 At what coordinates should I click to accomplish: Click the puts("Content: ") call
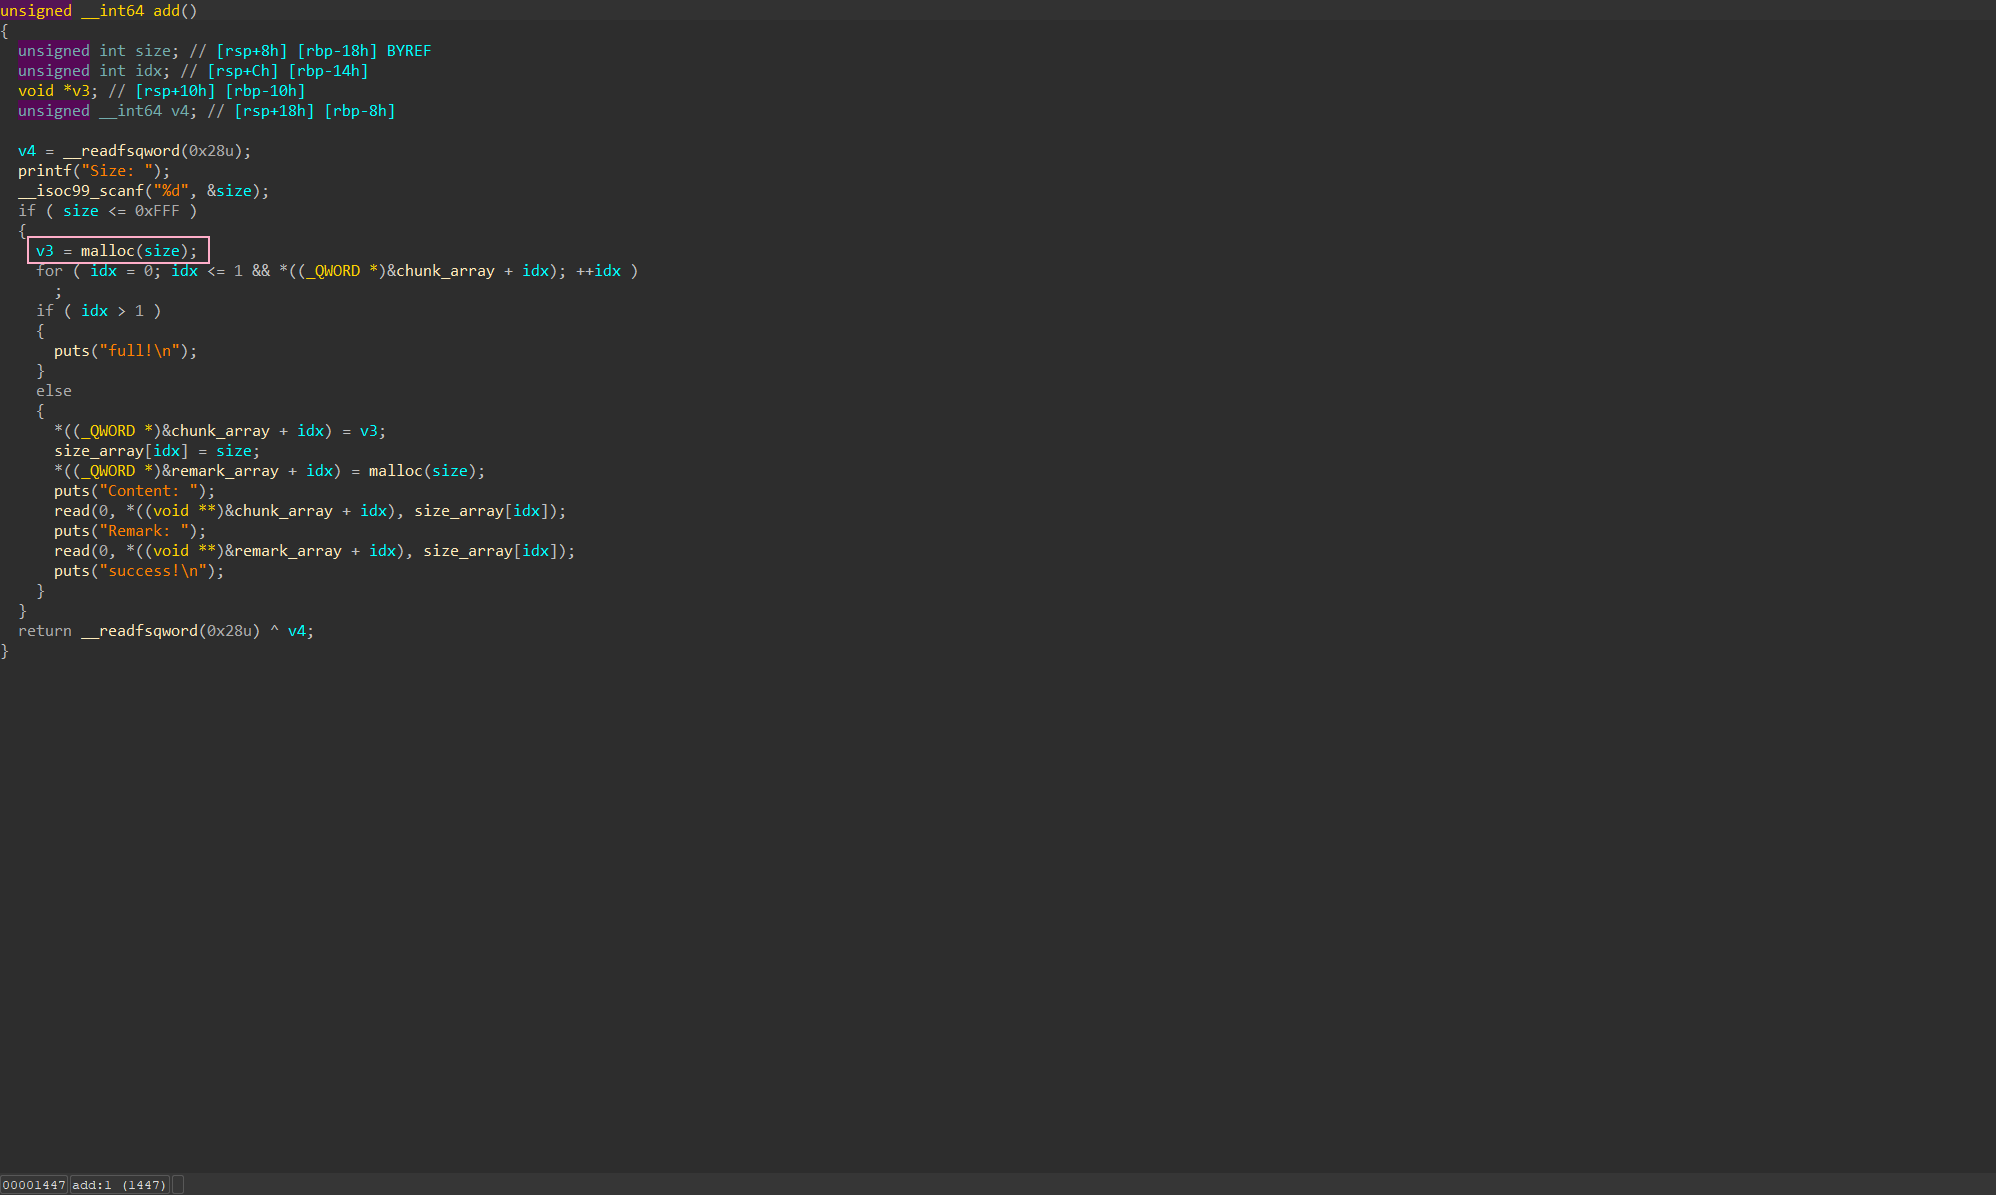(134, 491)
